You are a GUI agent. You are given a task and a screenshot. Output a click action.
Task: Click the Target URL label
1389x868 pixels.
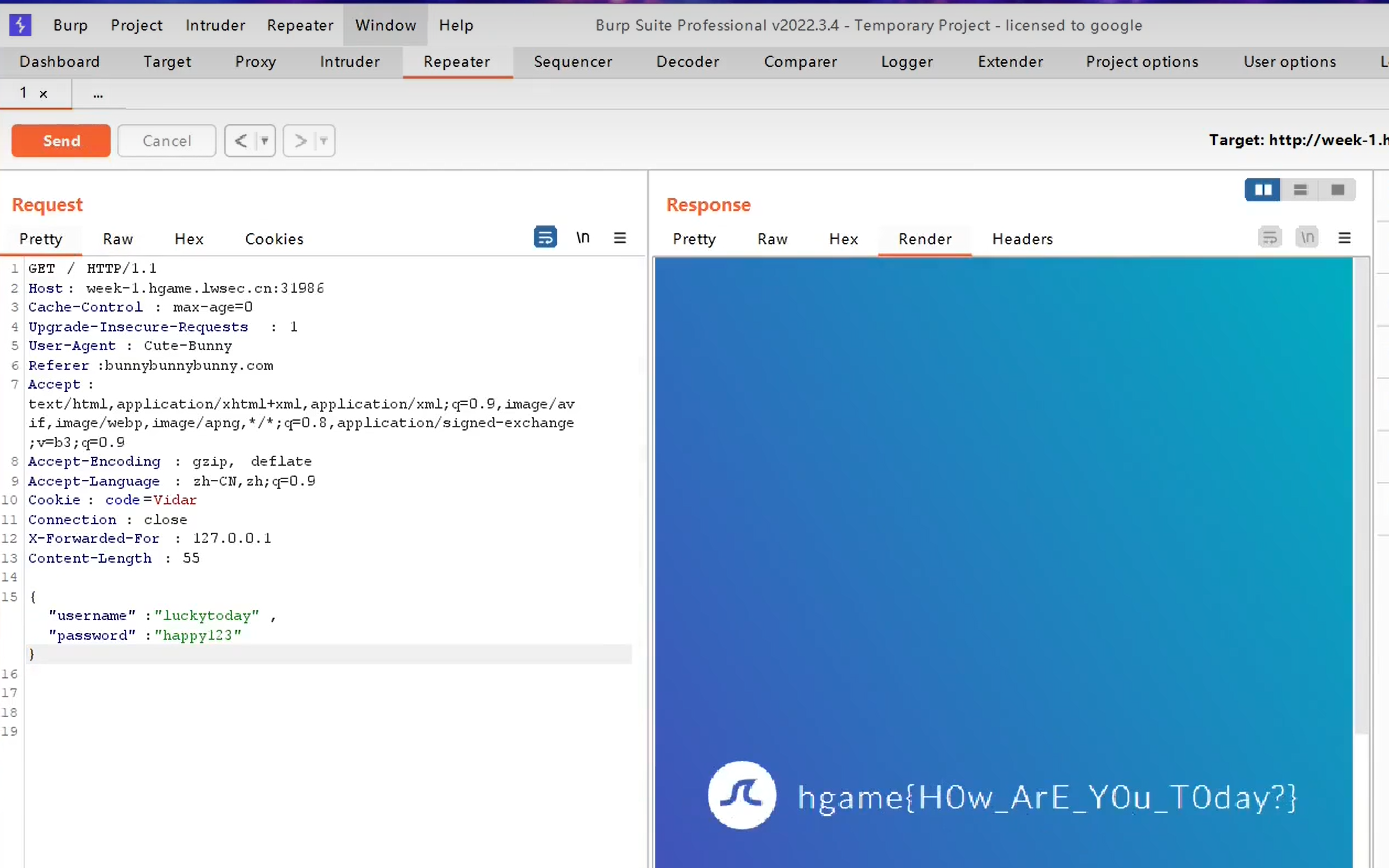tap(1298, 140)
